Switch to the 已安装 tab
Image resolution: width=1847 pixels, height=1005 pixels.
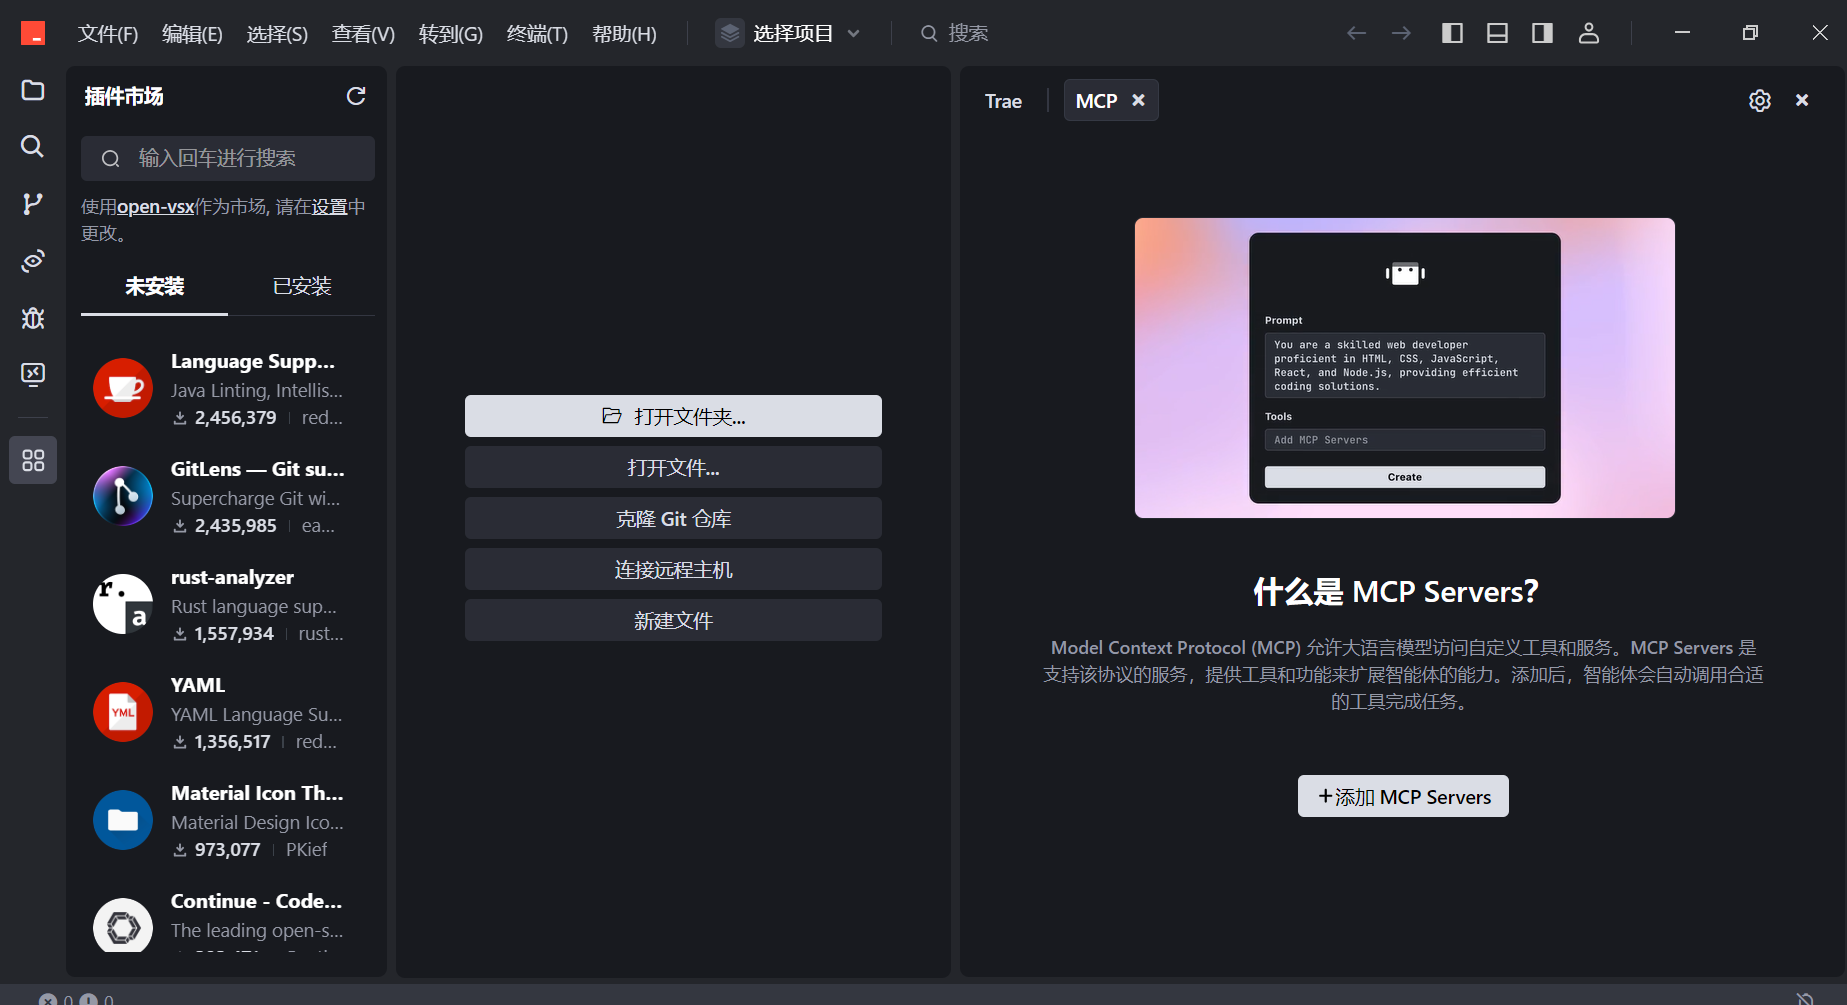[x=301, y=287]
